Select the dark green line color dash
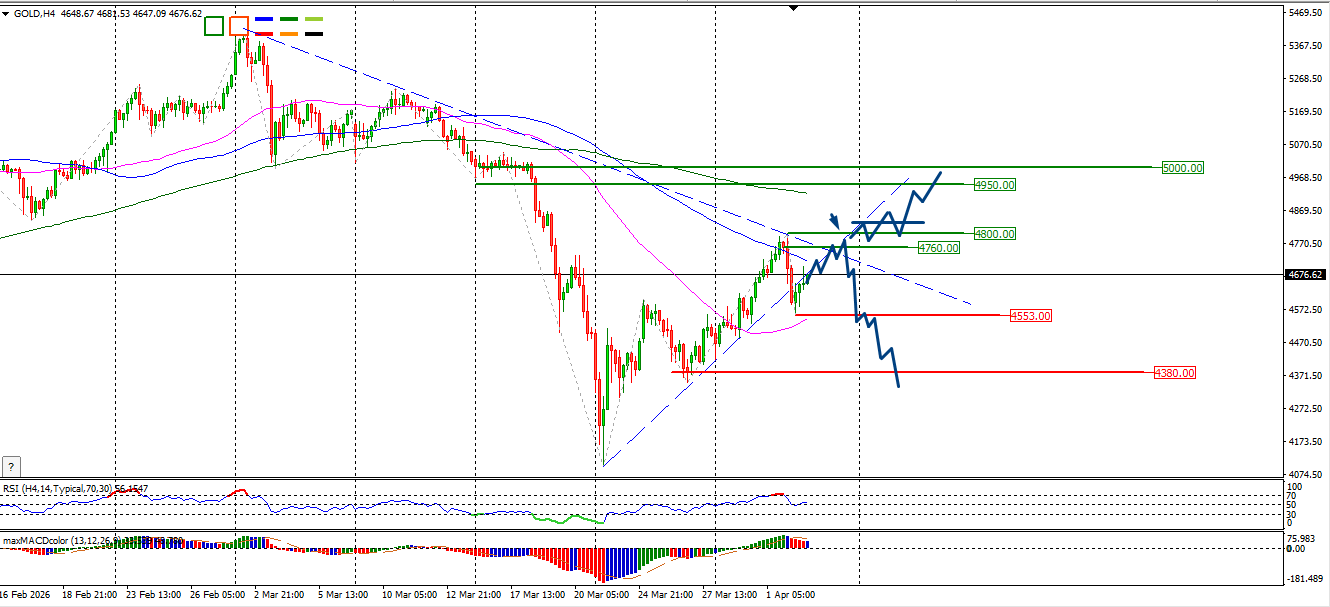 click(289, 19)
